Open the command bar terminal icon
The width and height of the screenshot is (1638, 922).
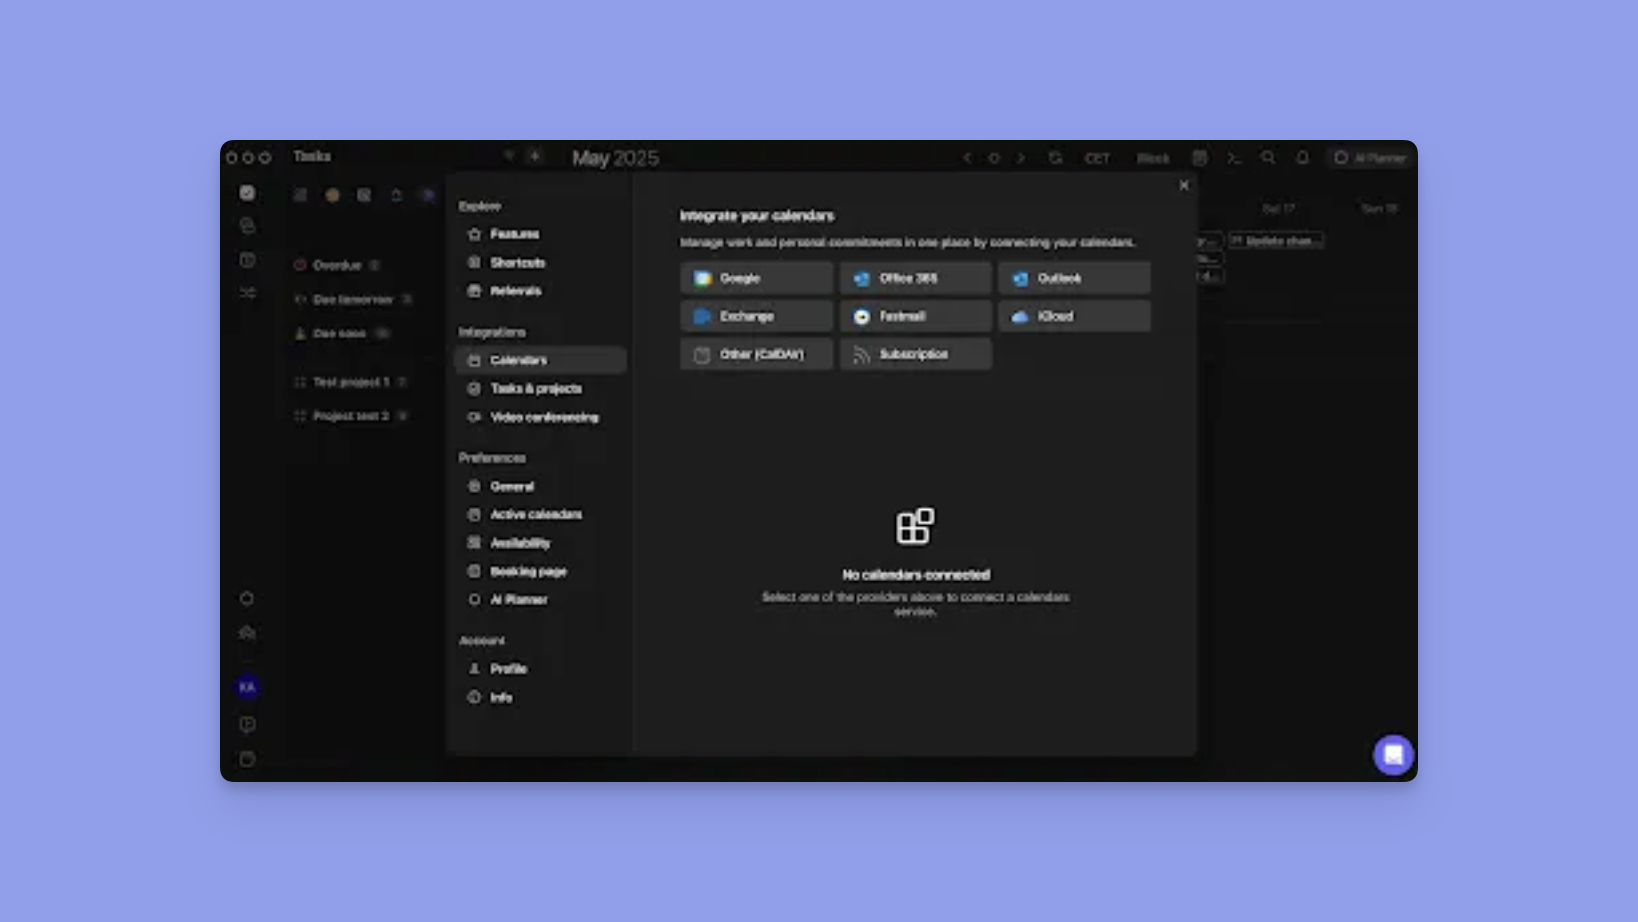click(x=1234, y=157)
